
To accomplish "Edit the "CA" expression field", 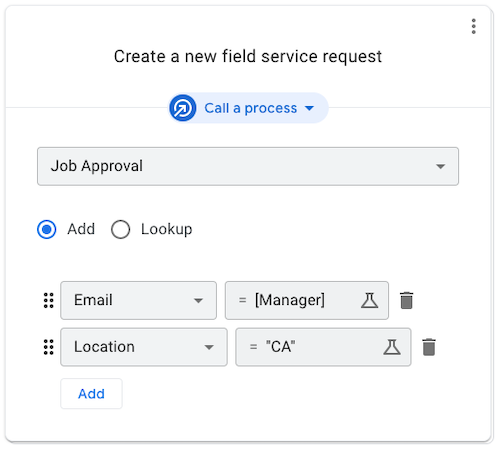I will click(323, 347).
